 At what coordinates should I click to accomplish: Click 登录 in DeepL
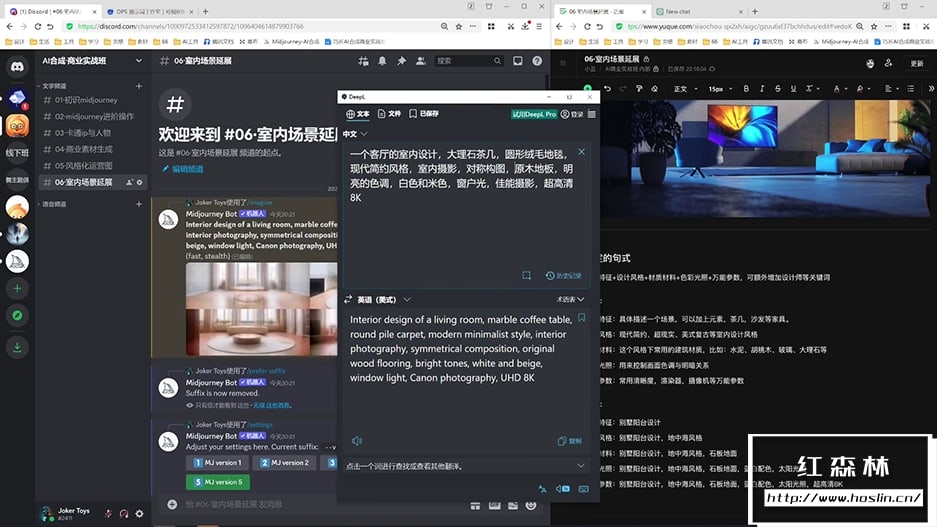tap(572, 114)
